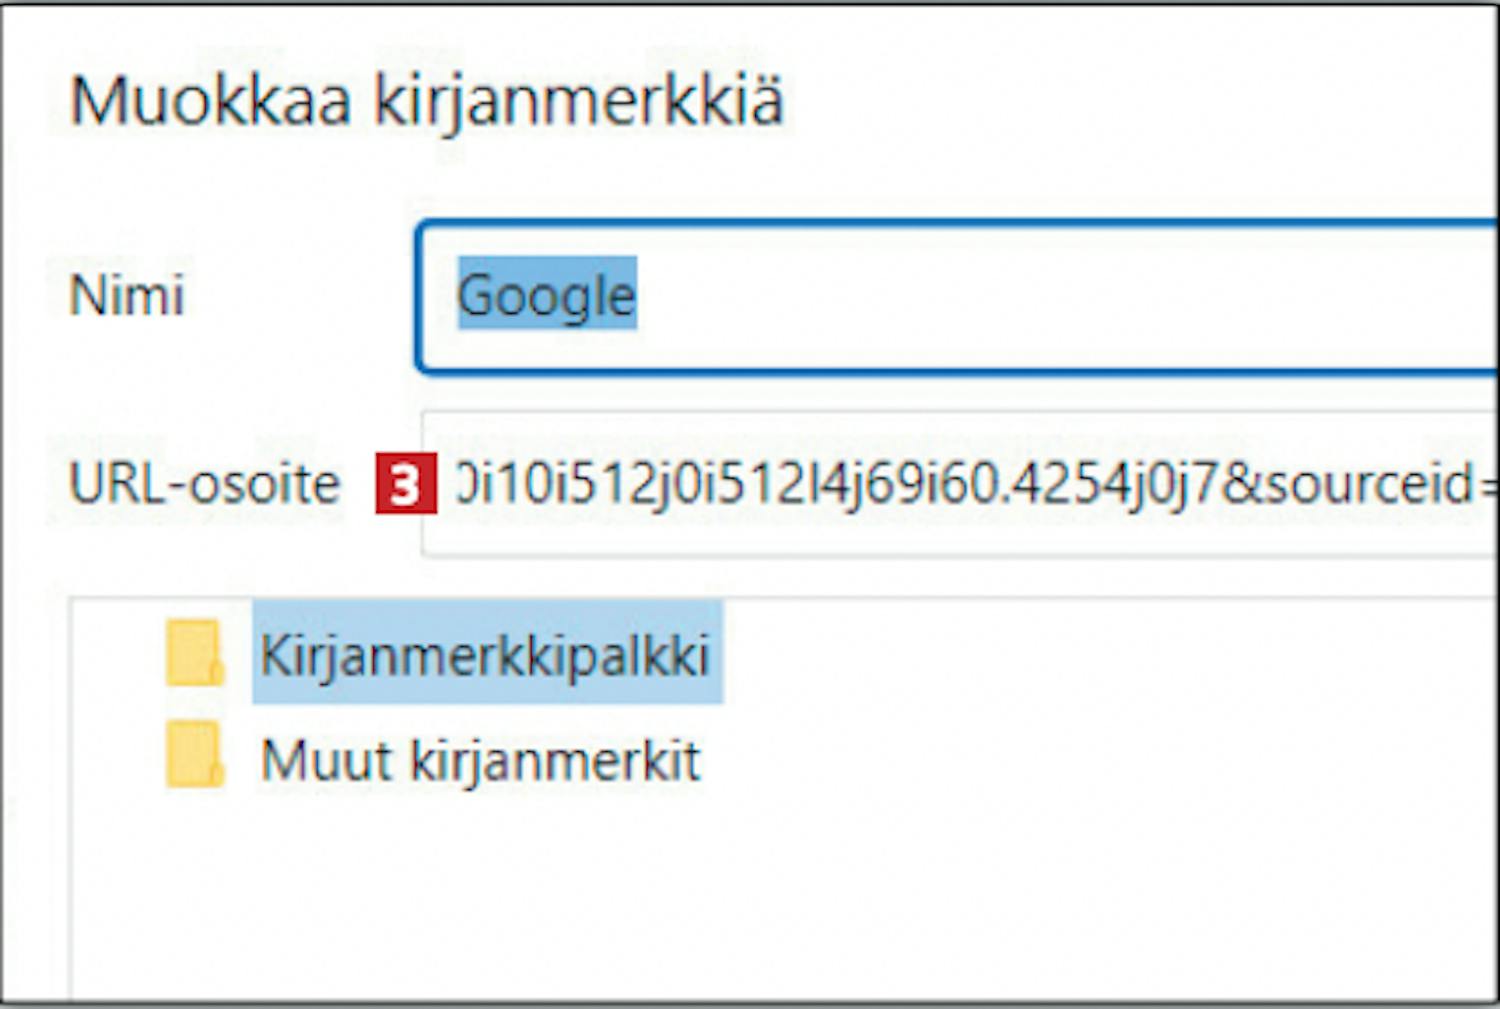This screenshot has width=1500, height=1009.
Task: Click the indent space before Kirjanmerkkipalkki folder
Action: pyautogui.click(x=118, y=653)
